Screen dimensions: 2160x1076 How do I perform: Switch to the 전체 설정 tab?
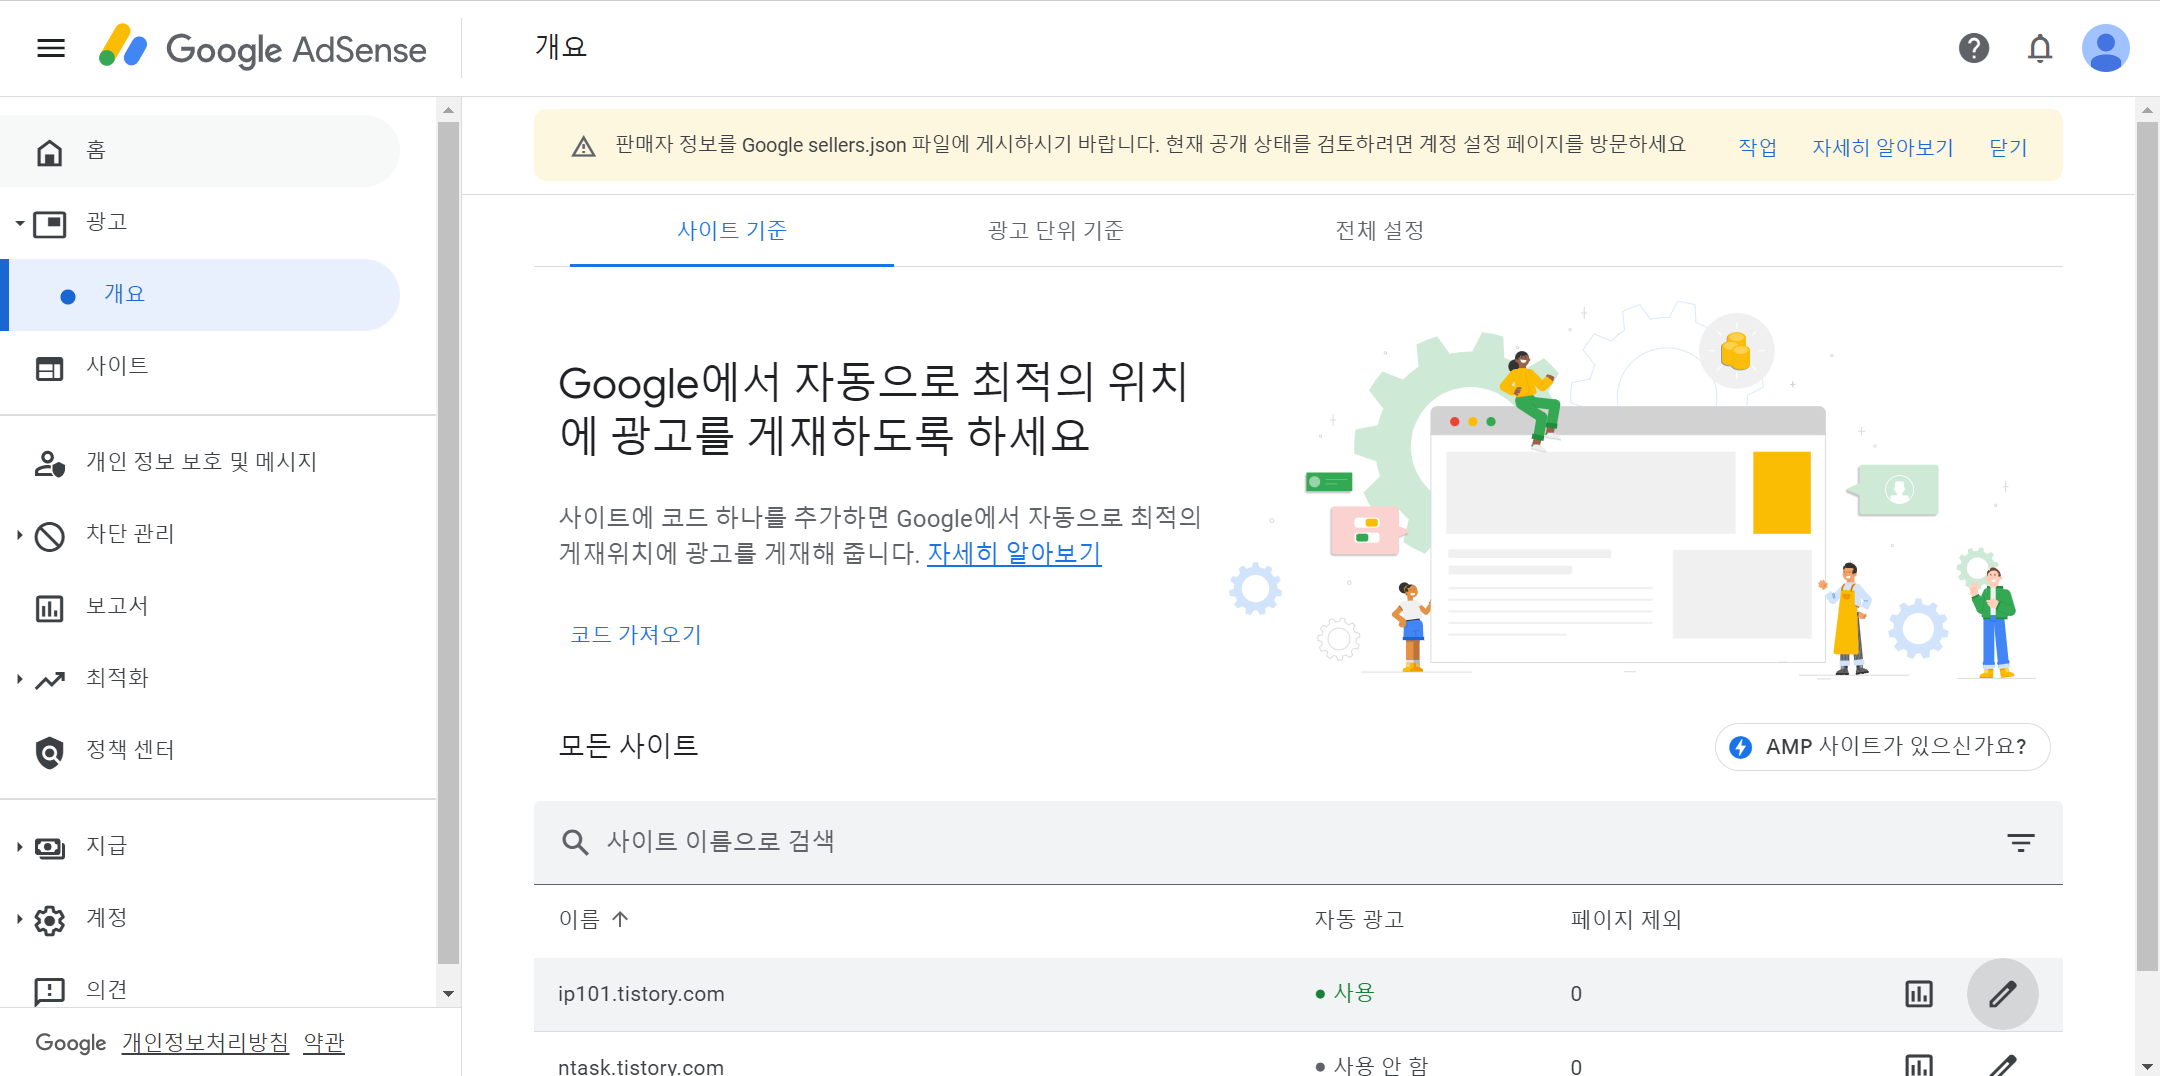click(x=1380, y=231)
